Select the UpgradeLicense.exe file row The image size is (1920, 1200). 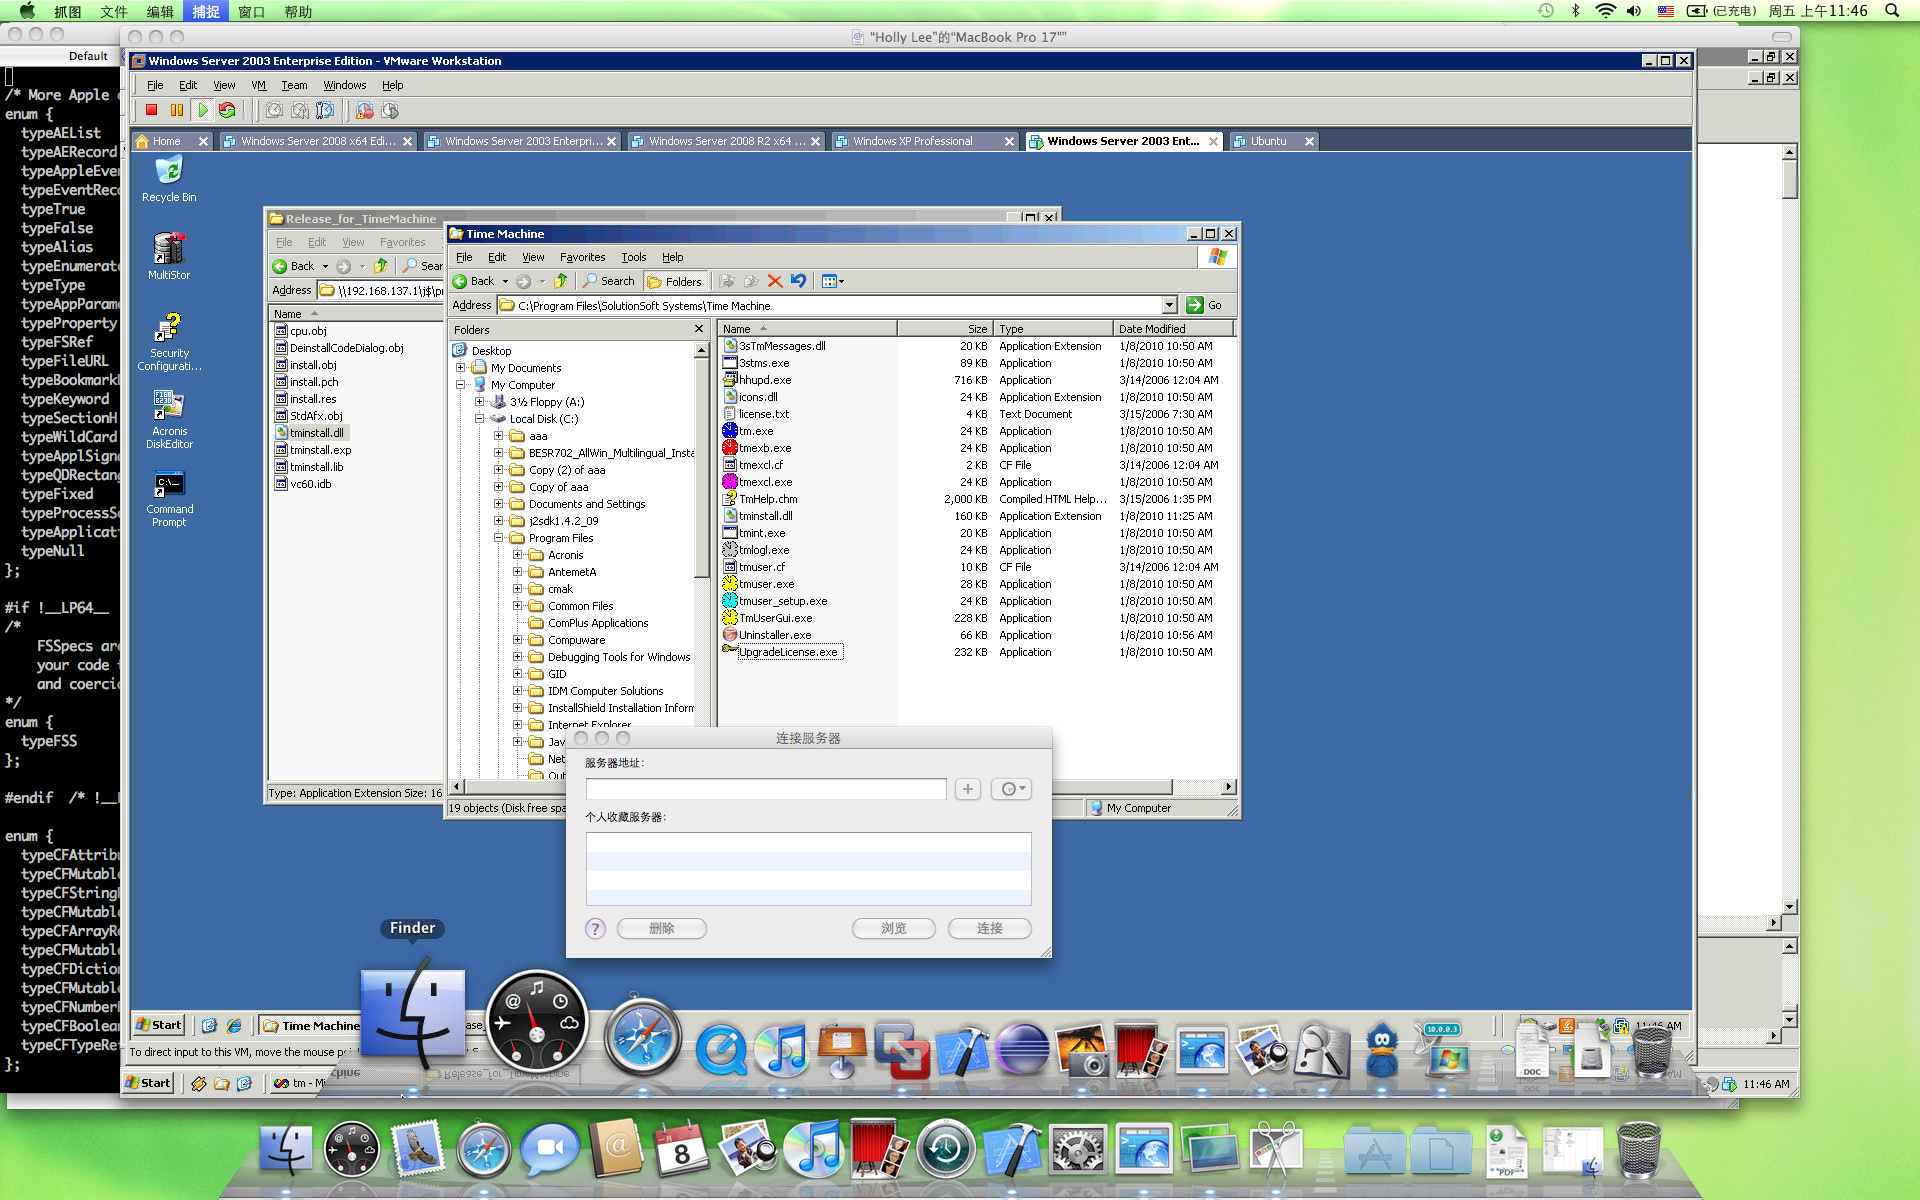(979, 652)
